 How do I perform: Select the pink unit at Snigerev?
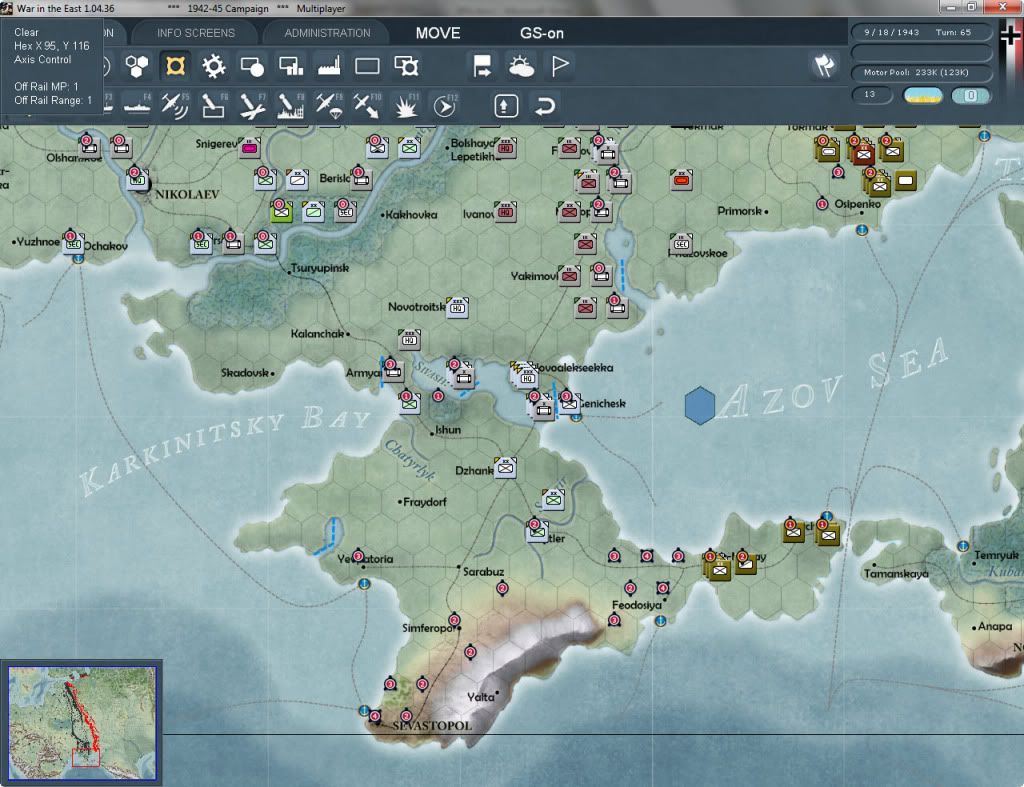249,148
